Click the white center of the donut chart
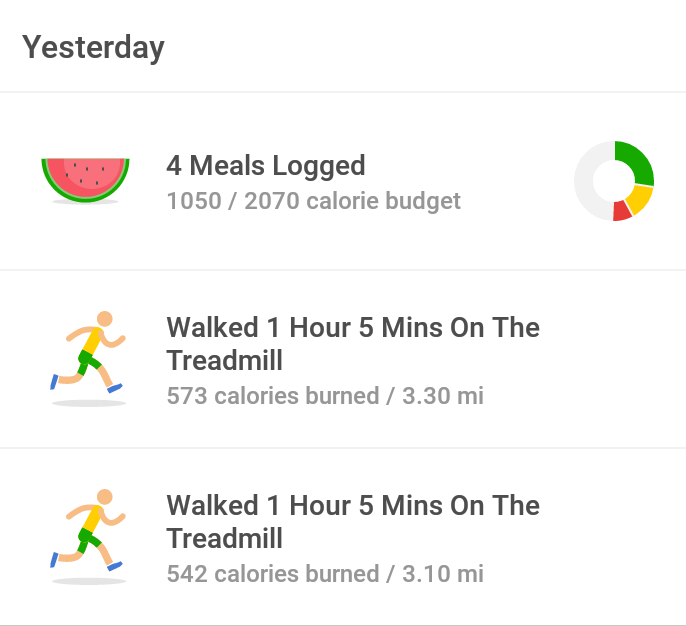686x626 pixels. click(613, 181)
